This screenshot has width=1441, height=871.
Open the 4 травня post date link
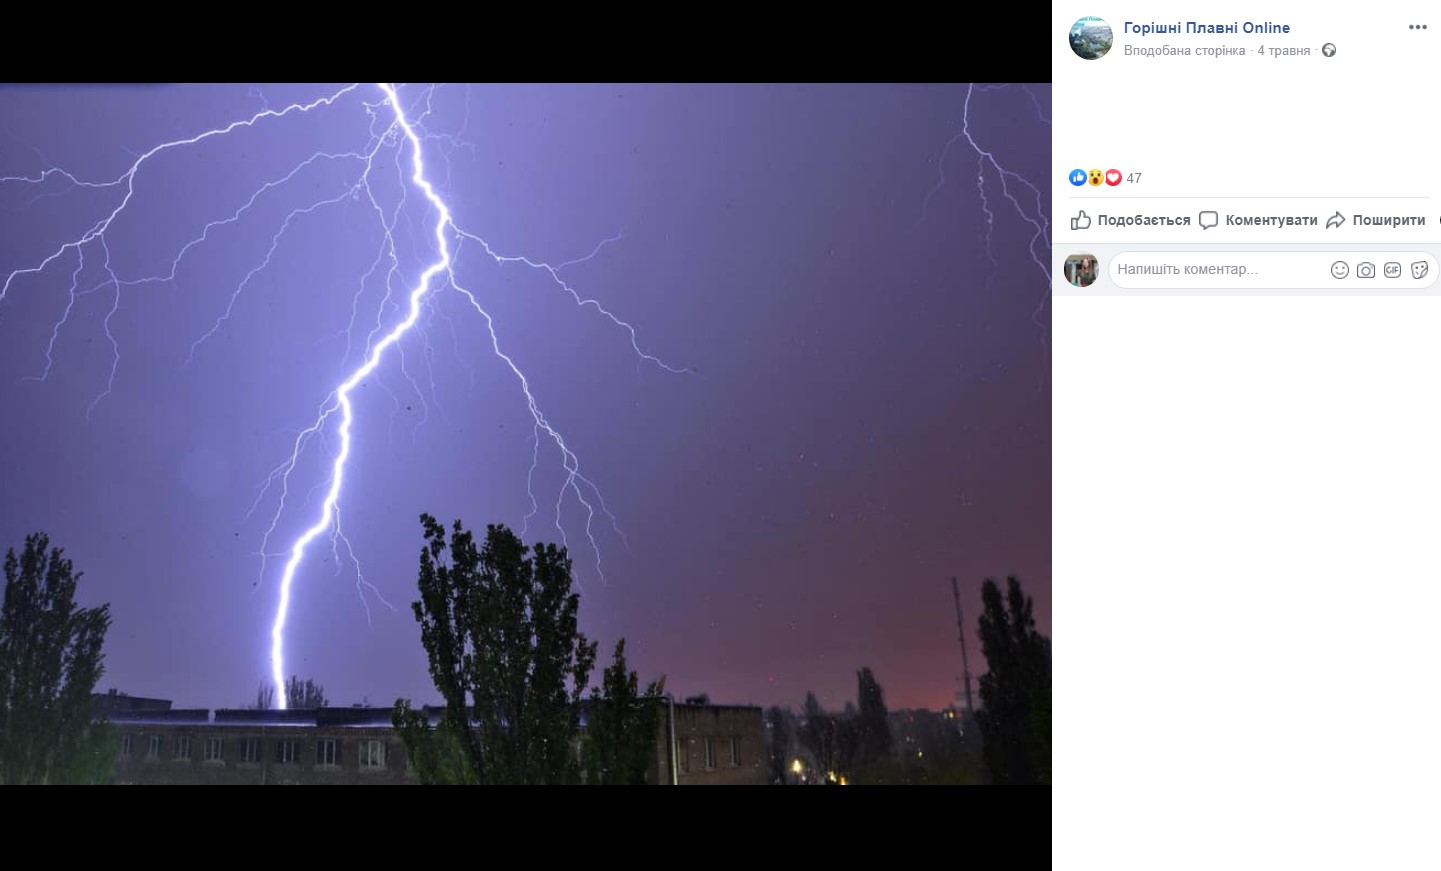[x=1283, y=50]
